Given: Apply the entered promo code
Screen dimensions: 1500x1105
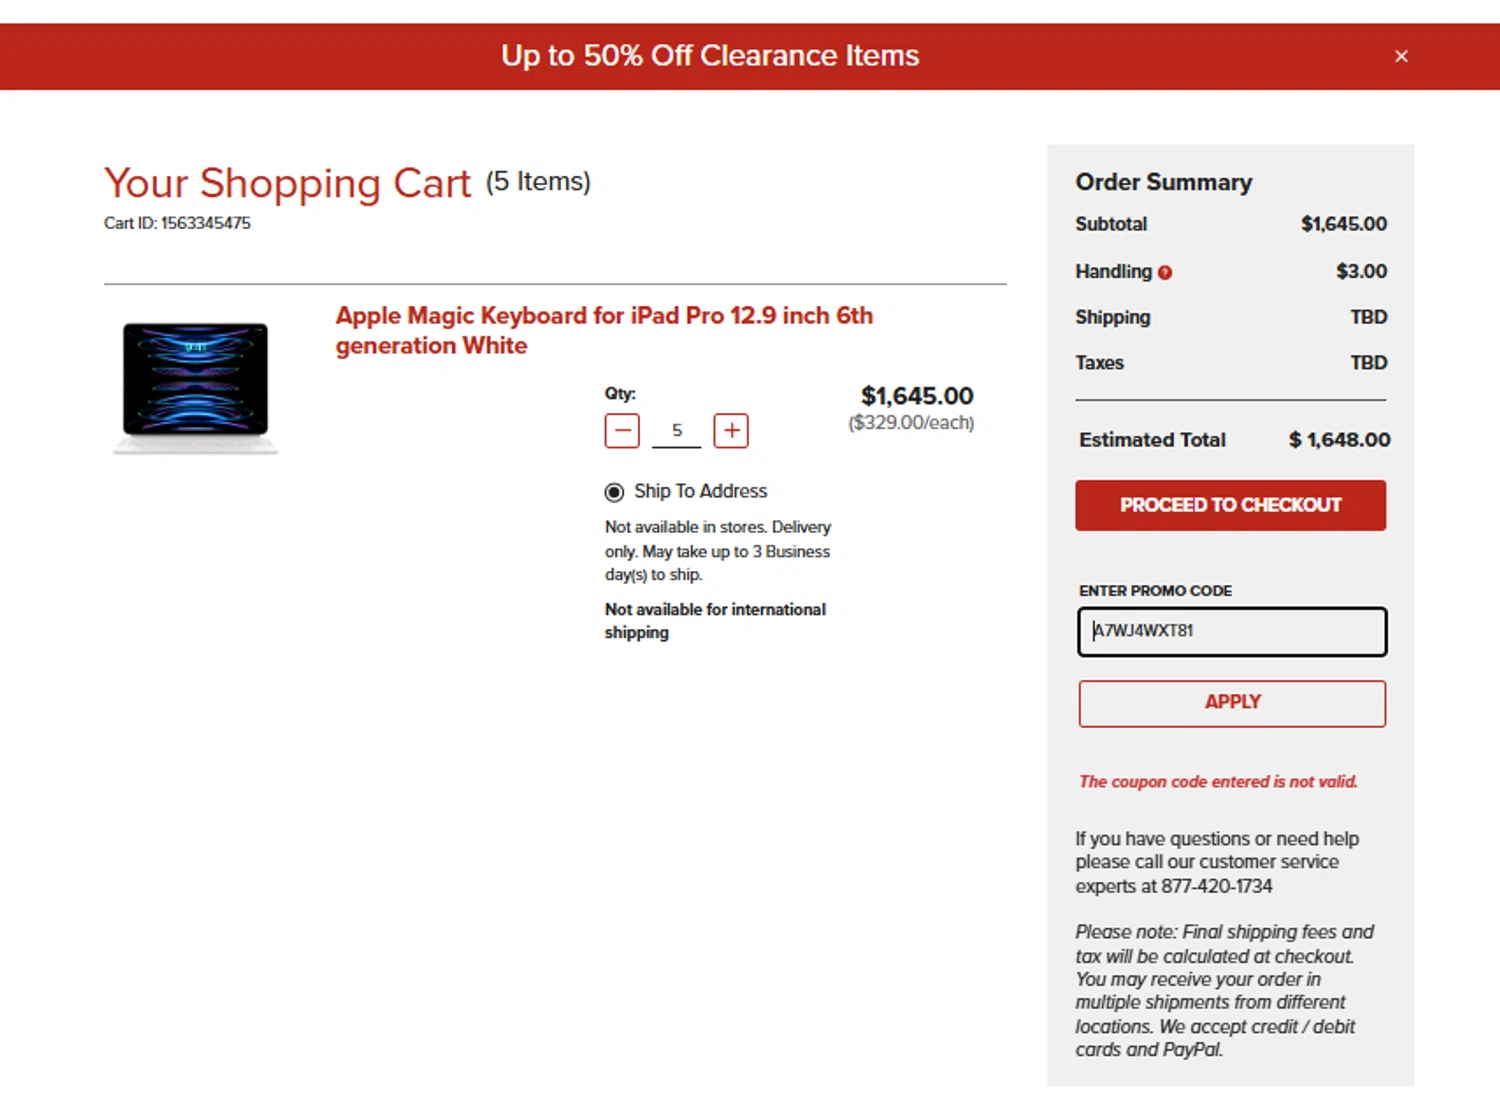Looking at the screenshot, I should click(x=1232, y=703).
